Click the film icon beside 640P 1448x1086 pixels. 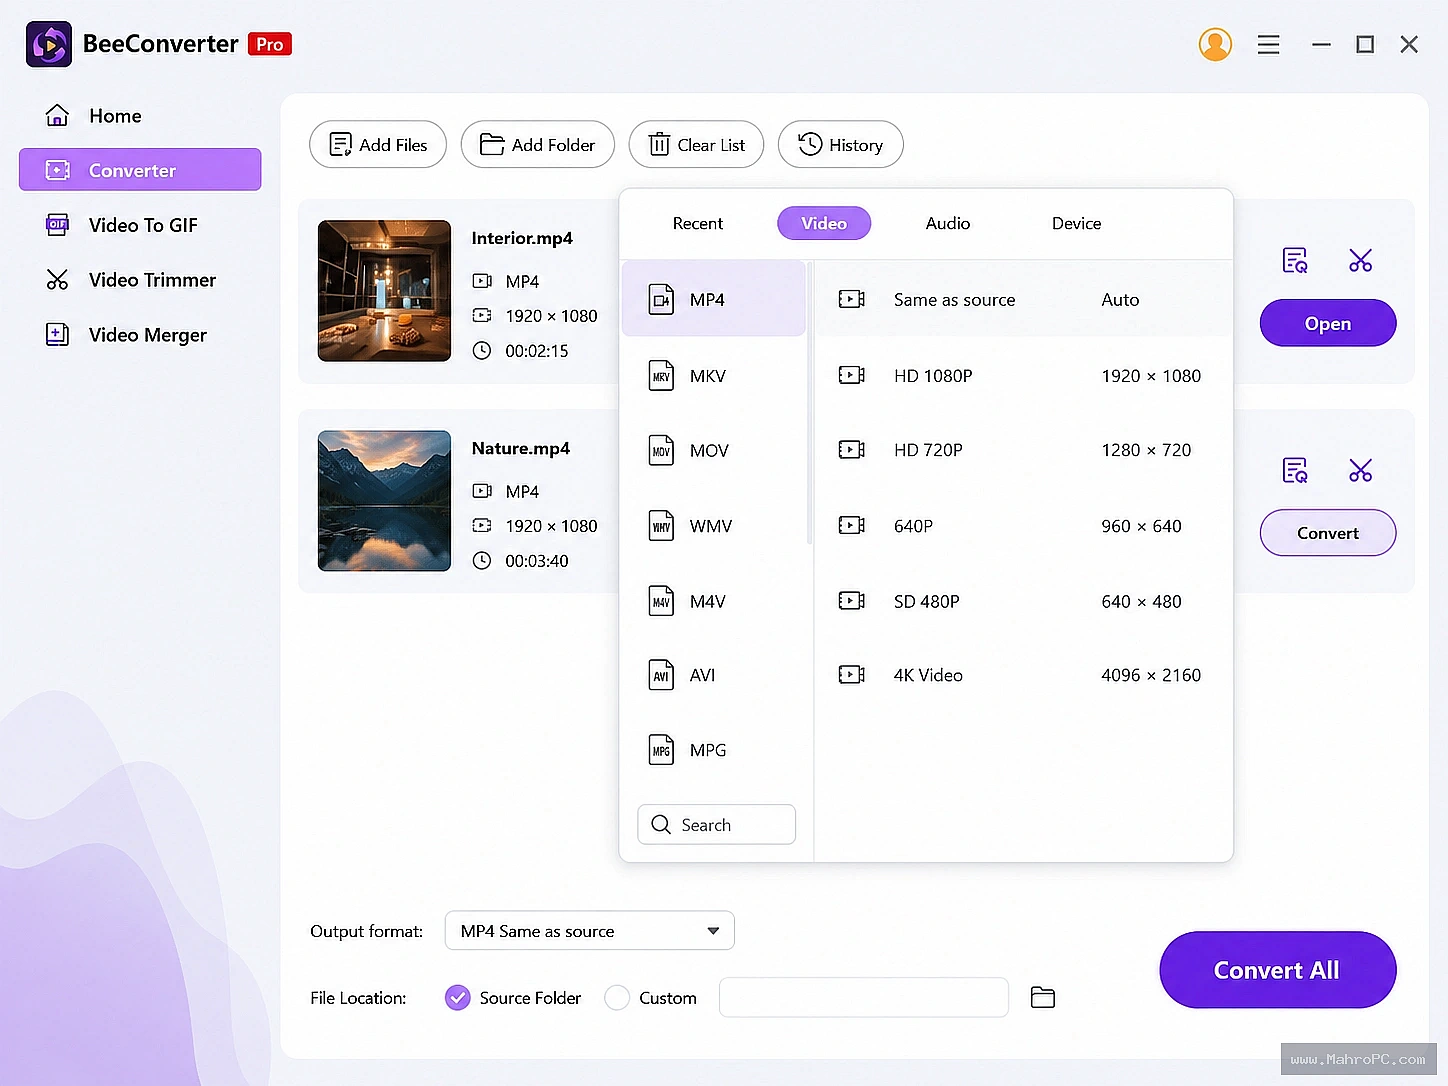(851, 525)
